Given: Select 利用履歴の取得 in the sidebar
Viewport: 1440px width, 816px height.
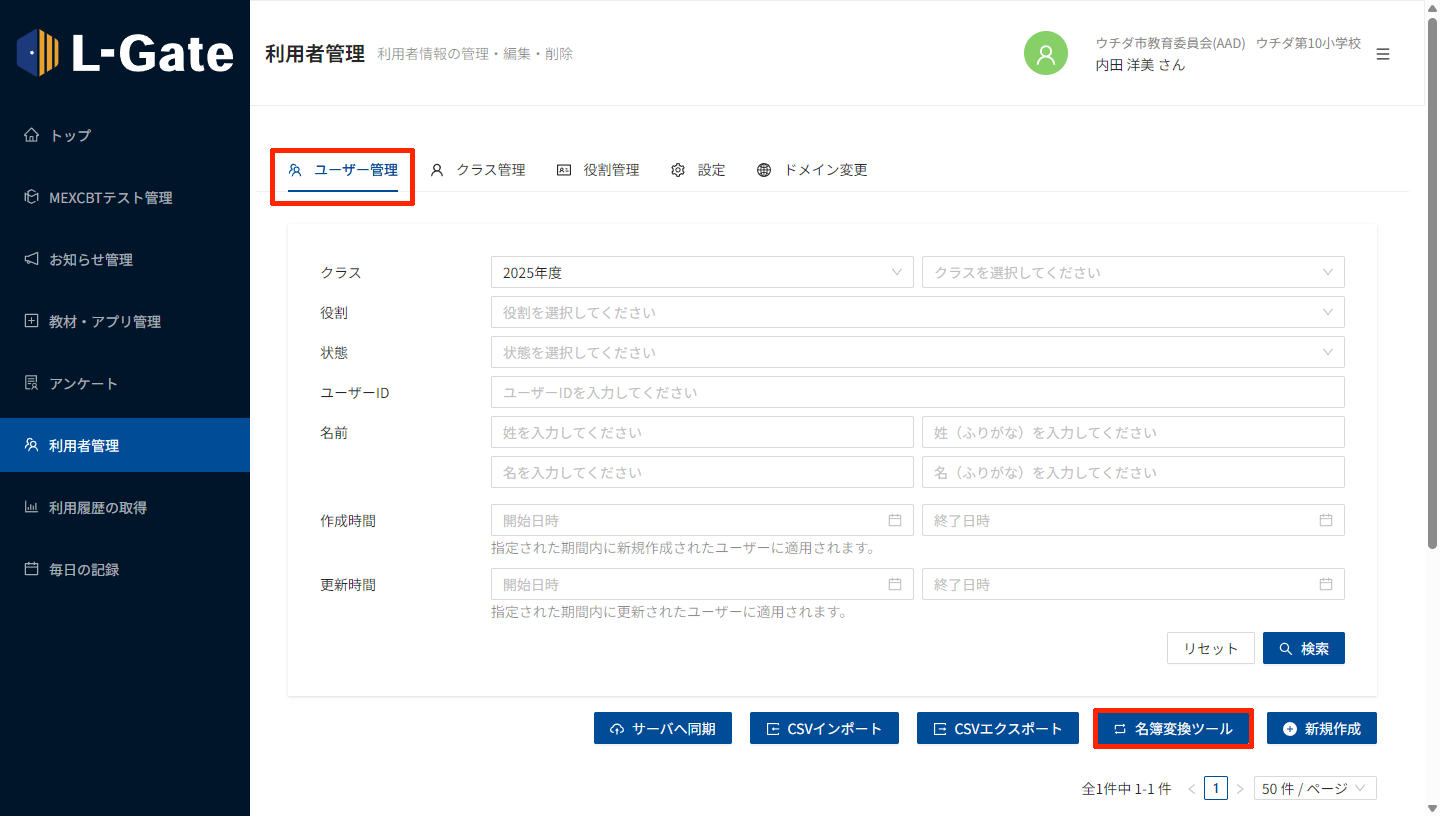Looking at the screenshot, I should (98, 508).
